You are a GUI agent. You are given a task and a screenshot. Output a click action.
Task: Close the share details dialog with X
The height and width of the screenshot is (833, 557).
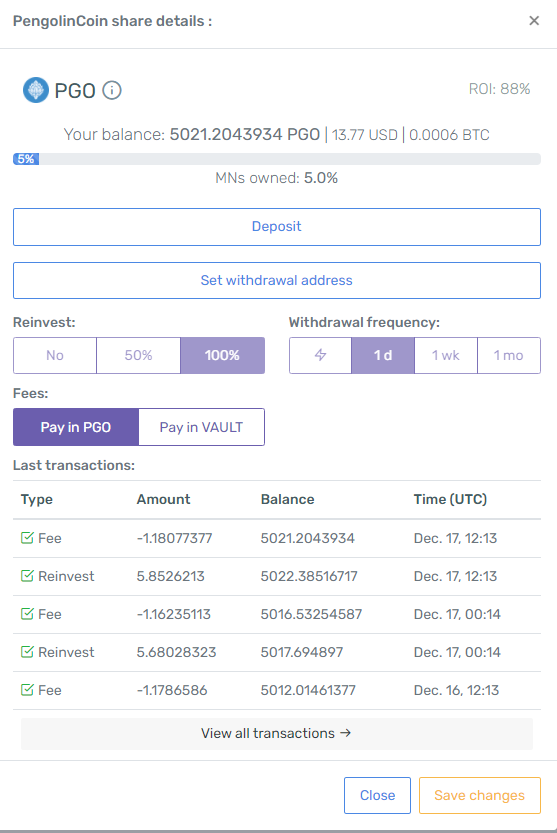(534, 21)
